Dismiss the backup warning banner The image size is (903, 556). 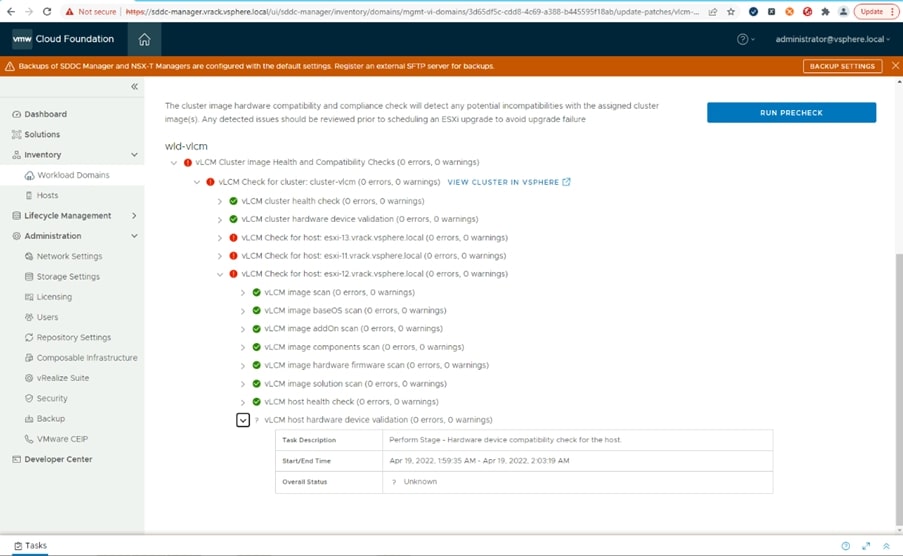(894, 66)
